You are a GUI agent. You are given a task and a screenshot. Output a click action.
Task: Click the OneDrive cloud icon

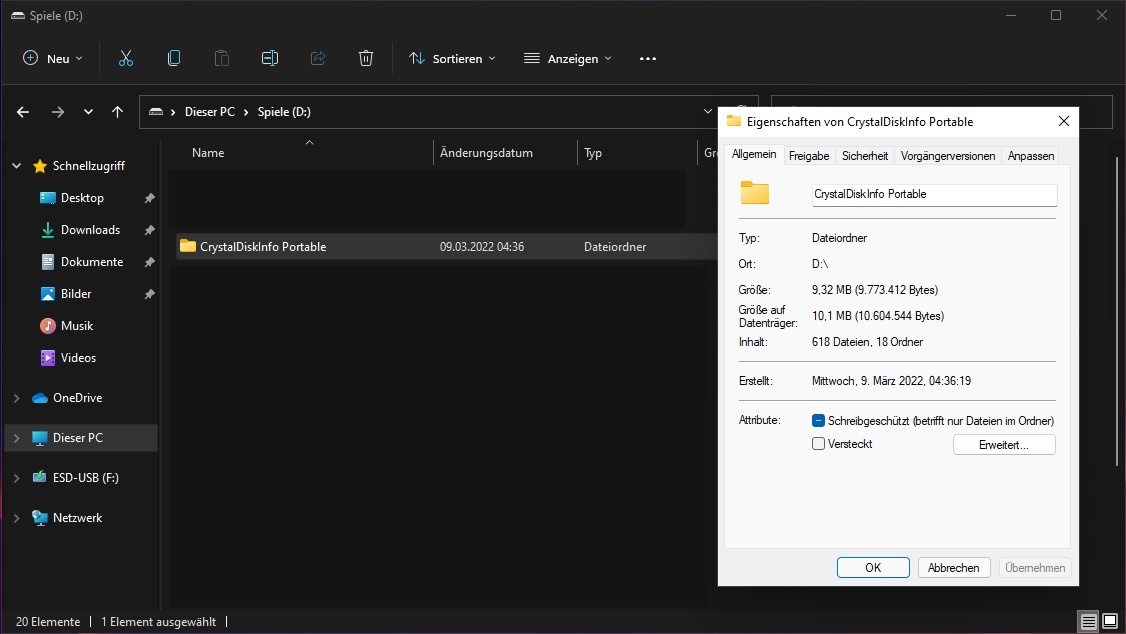40,398
